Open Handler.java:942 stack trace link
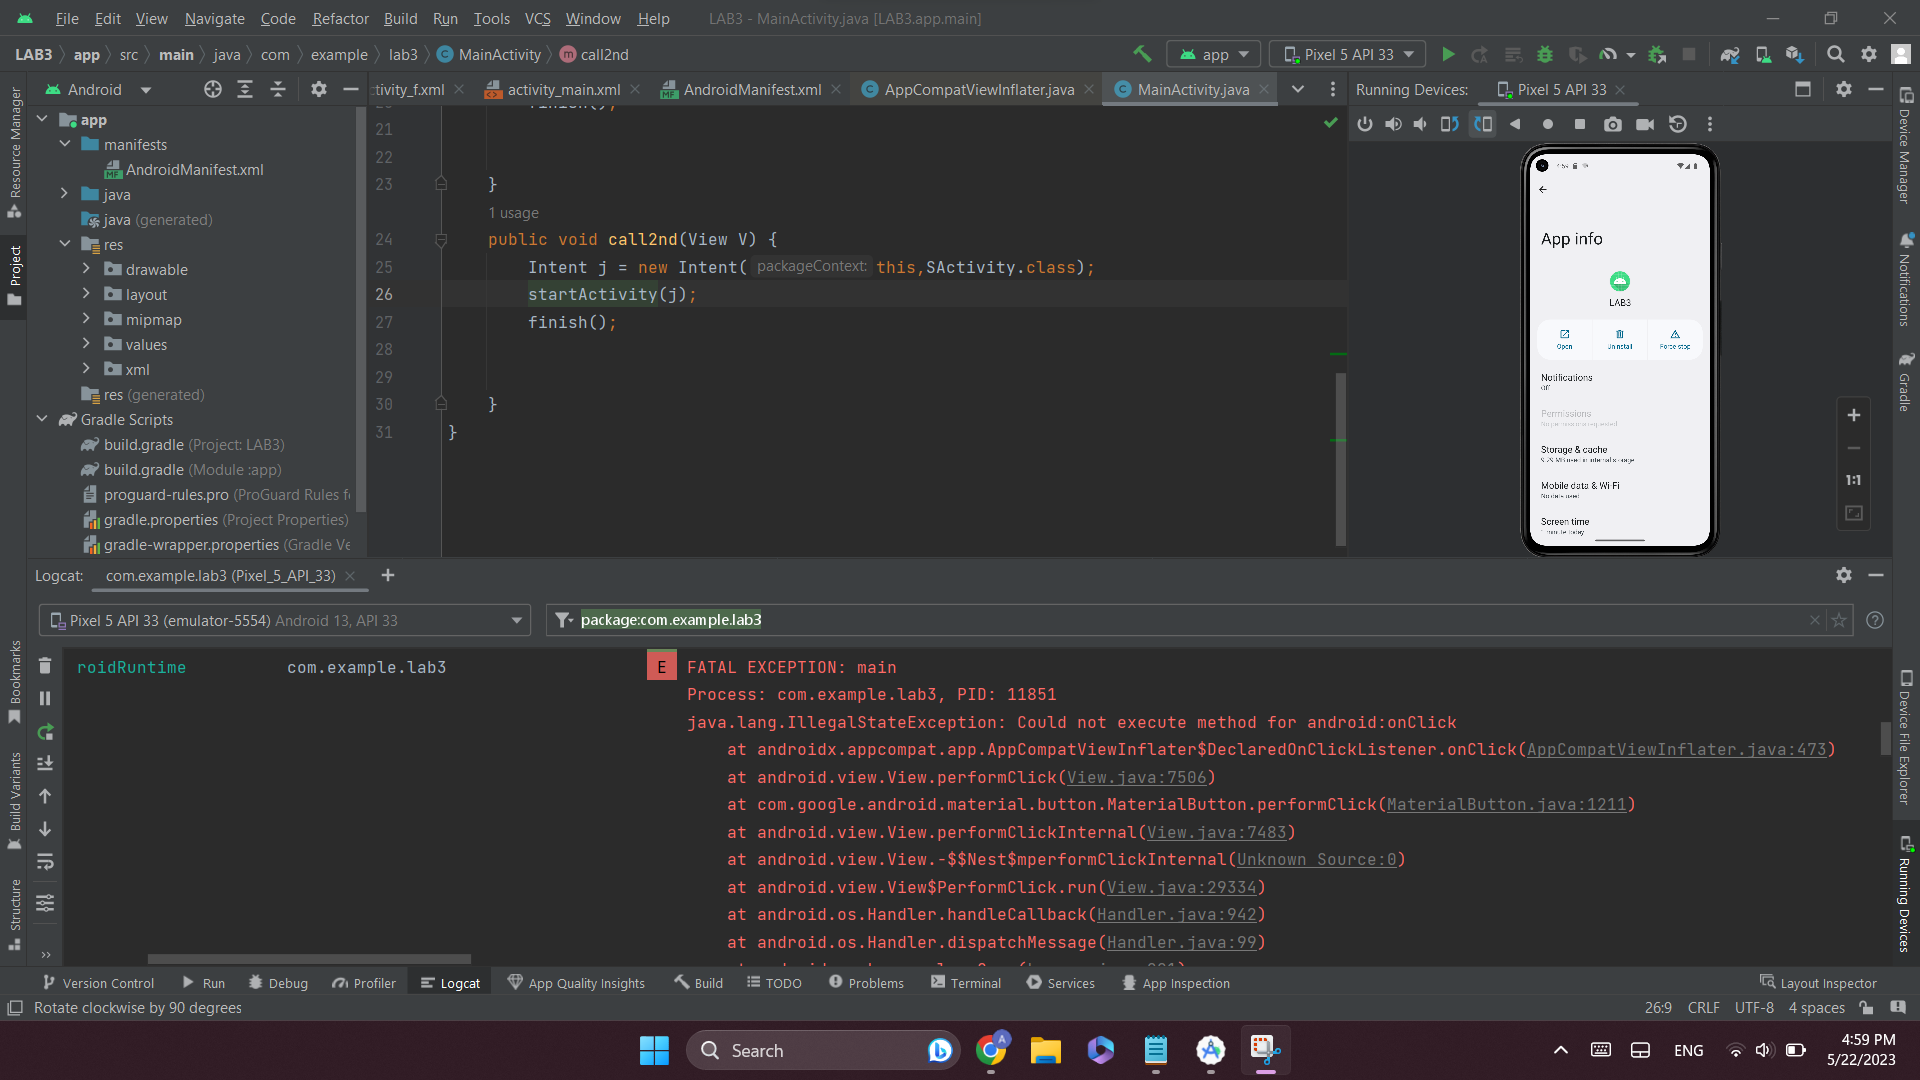This screenshot has width=1920, height=1080. [1176, 914]
